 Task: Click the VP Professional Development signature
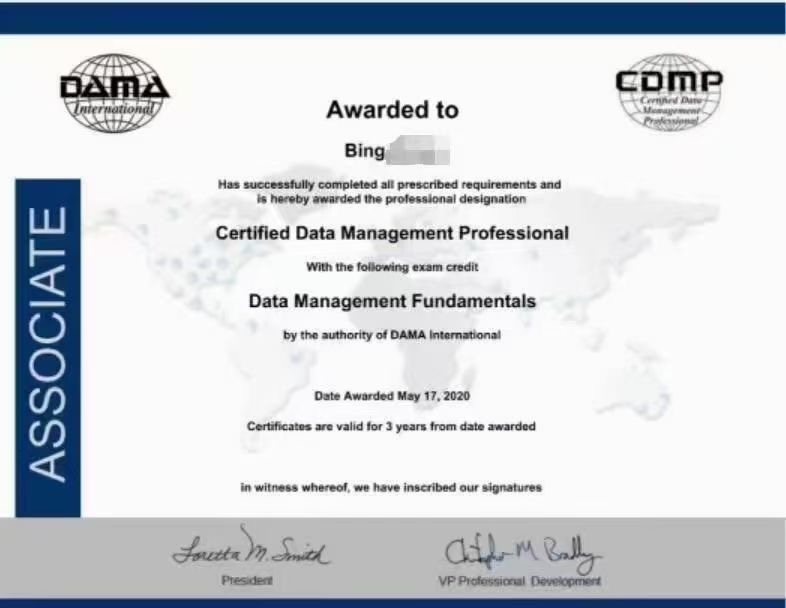click(522, 552)
